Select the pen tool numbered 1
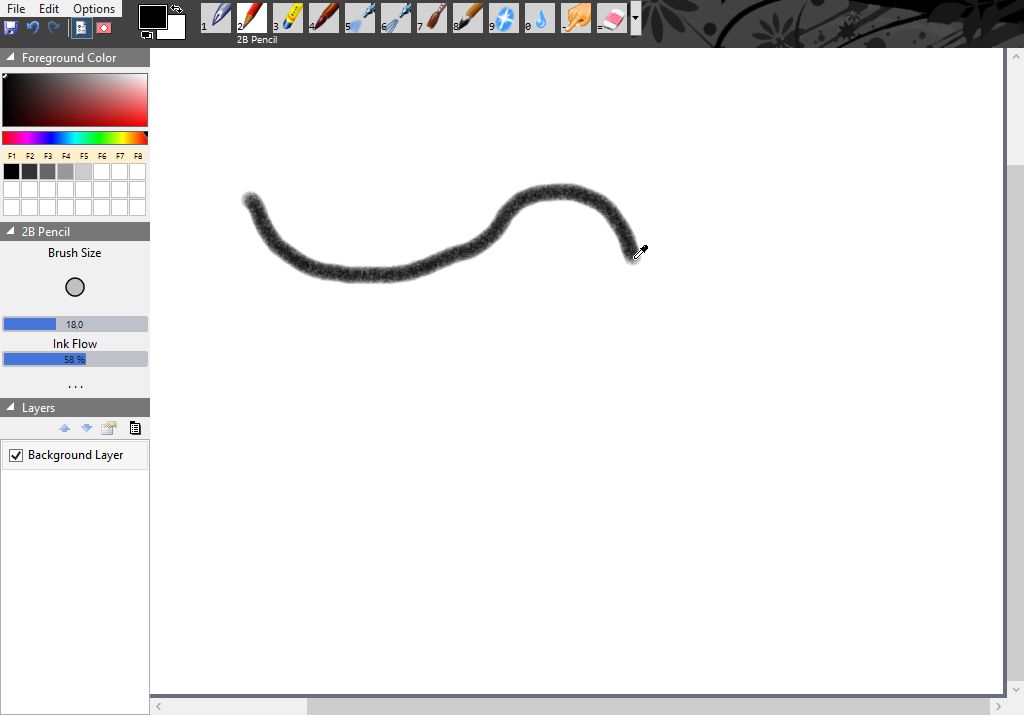This screenshot has height=715, width=1024. [x=217, y=17]
